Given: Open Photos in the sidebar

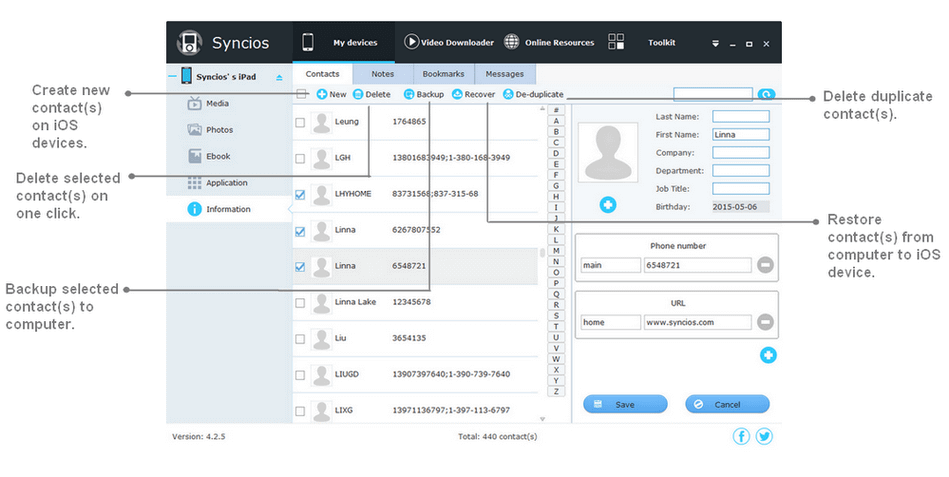Looking at the screenshot, I should tap(210, 130).
